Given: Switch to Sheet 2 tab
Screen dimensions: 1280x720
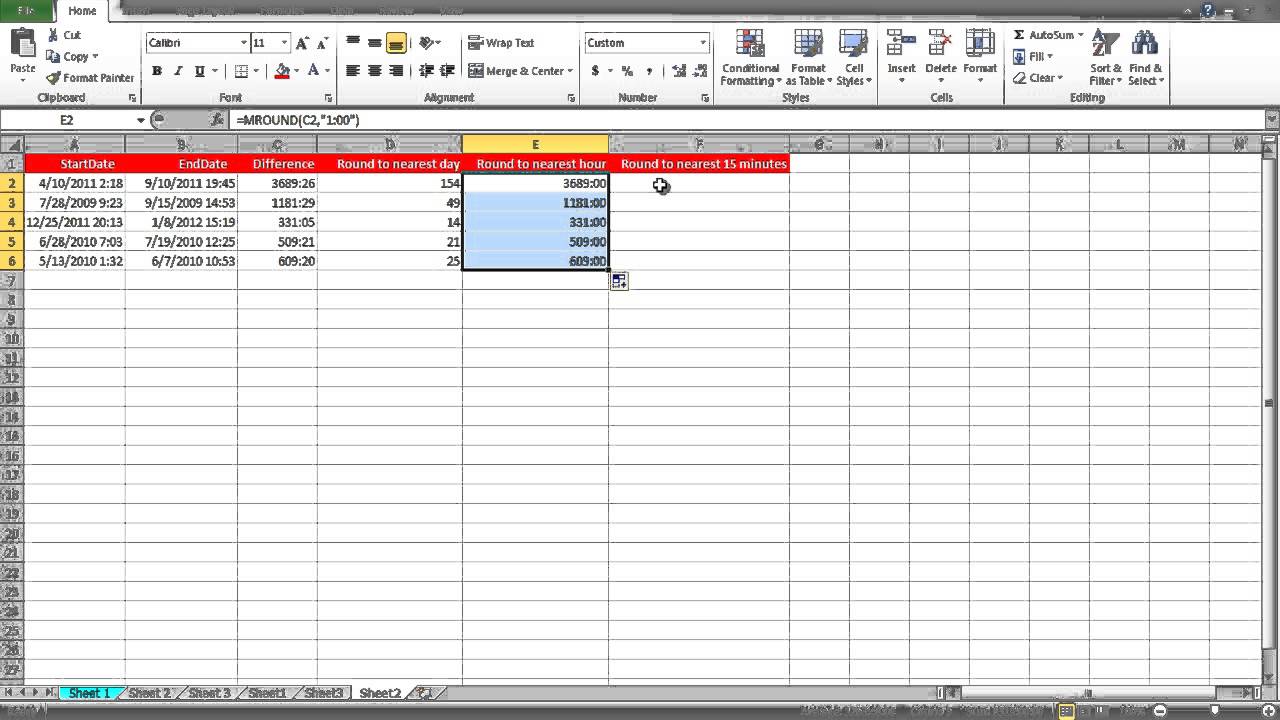Looking at the screenshot, I should click(149, 693).
